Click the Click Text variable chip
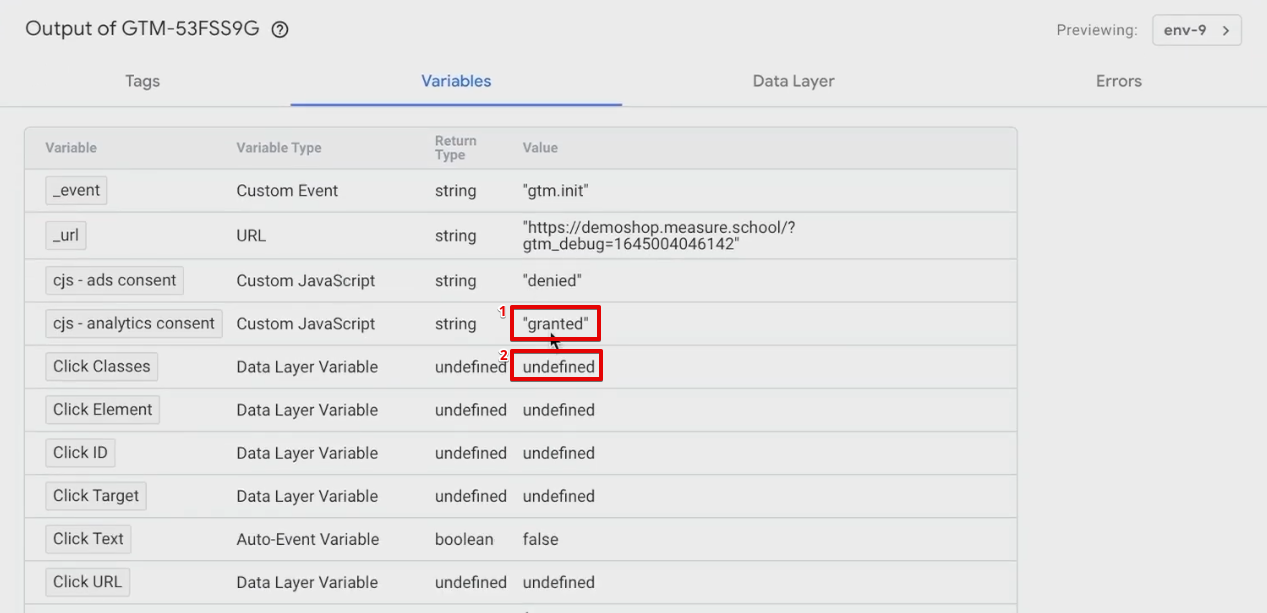Screen dimensions: 1267x613 88,539
